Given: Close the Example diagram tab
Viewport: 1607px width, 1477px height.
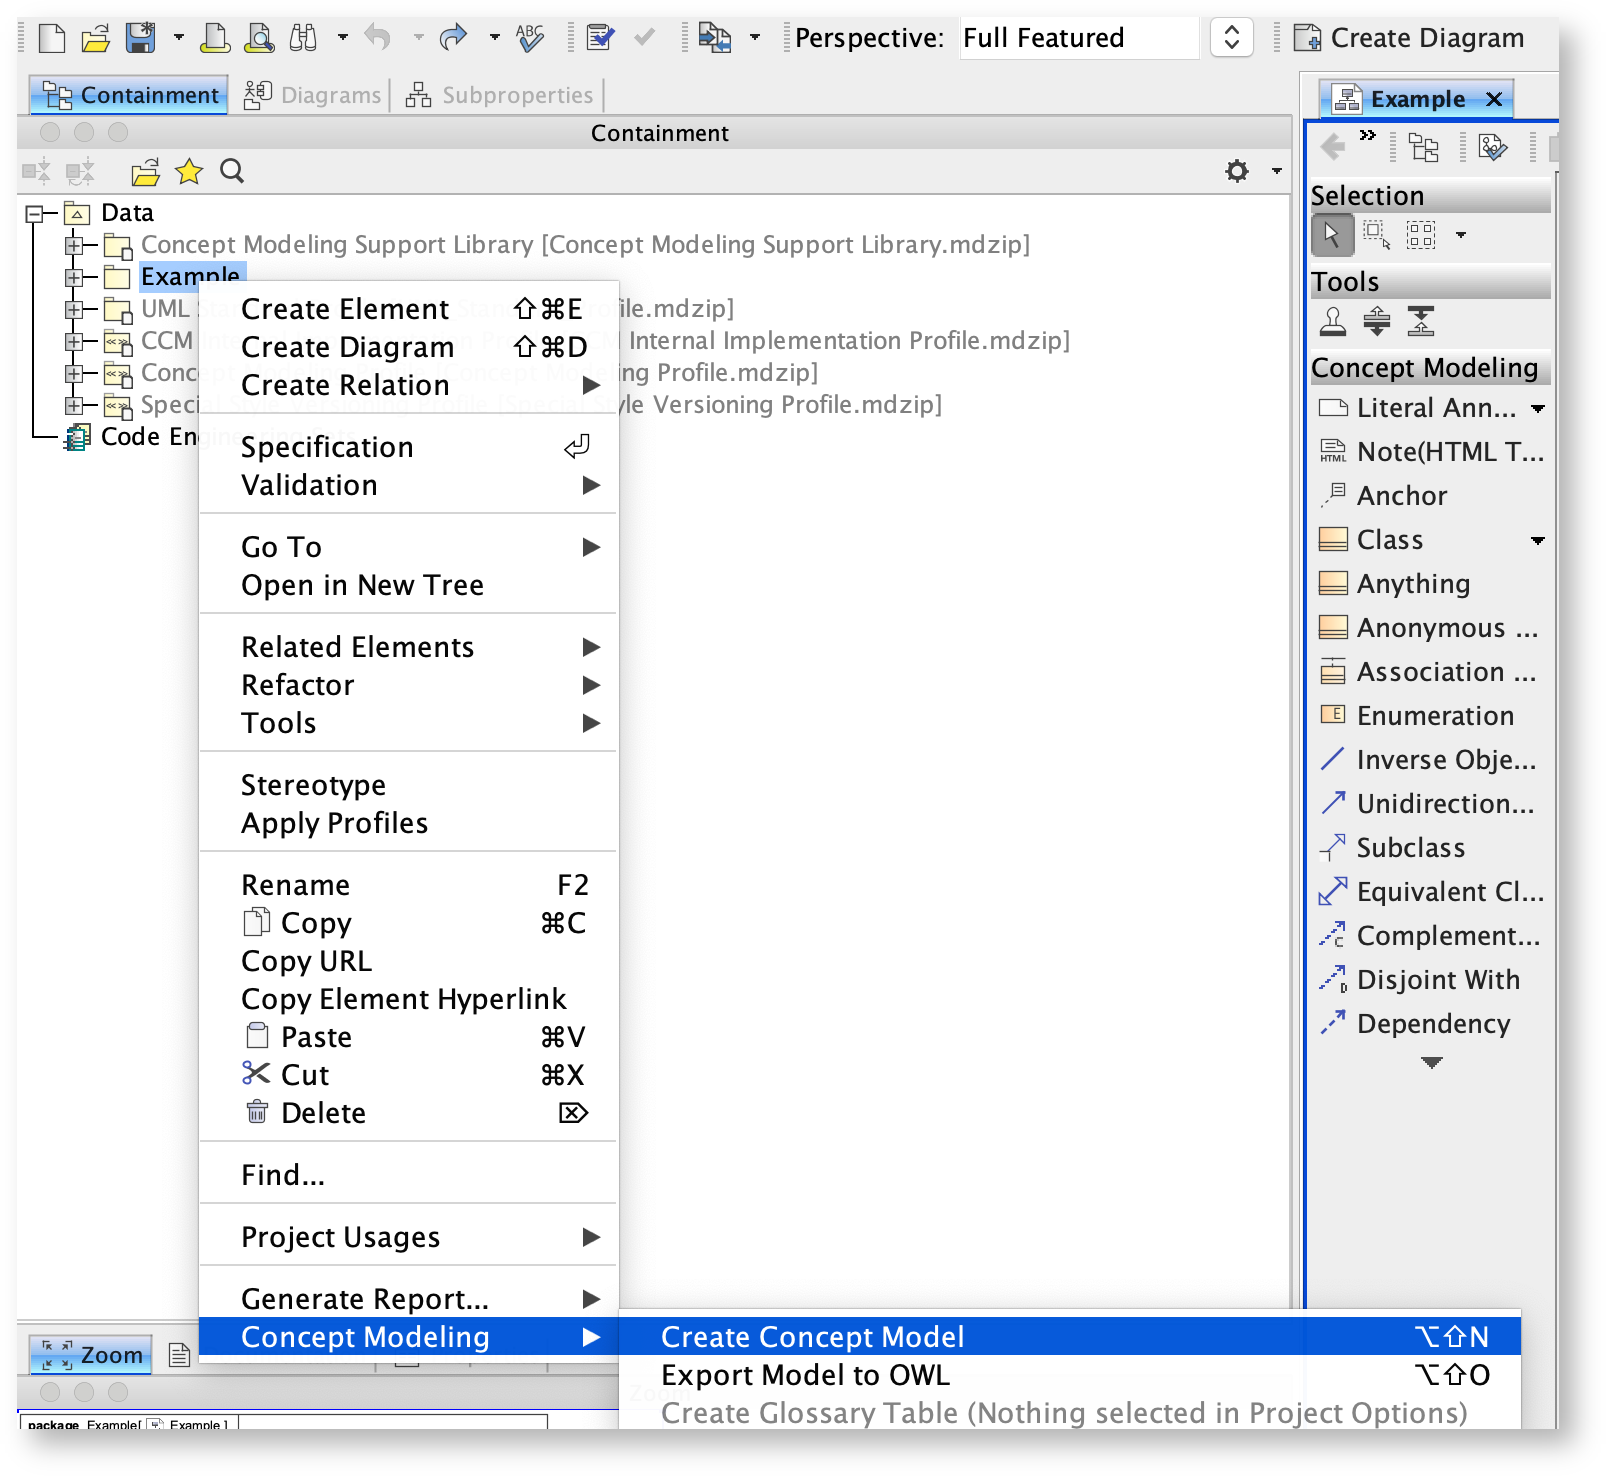Looking at the screenshot, I should coord(1494,99).
